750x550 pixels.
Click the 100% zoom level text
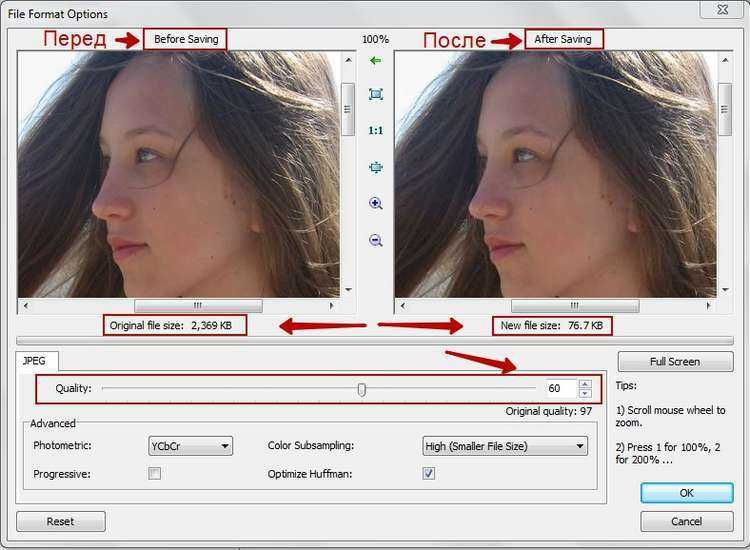click(x=375, y=39)
